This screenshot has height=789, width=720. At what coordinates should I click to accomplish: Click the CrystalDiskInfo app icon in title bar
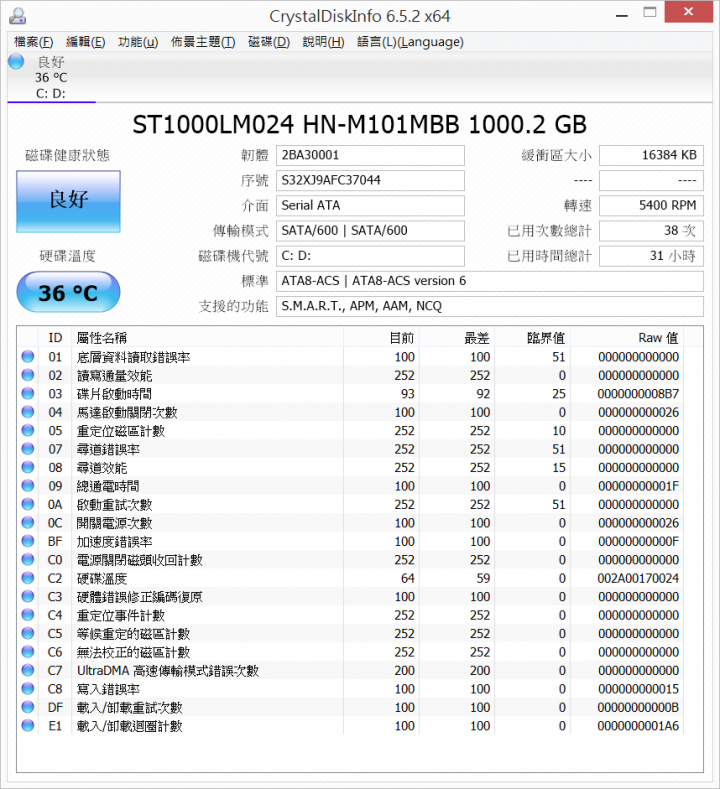[18, 16]
